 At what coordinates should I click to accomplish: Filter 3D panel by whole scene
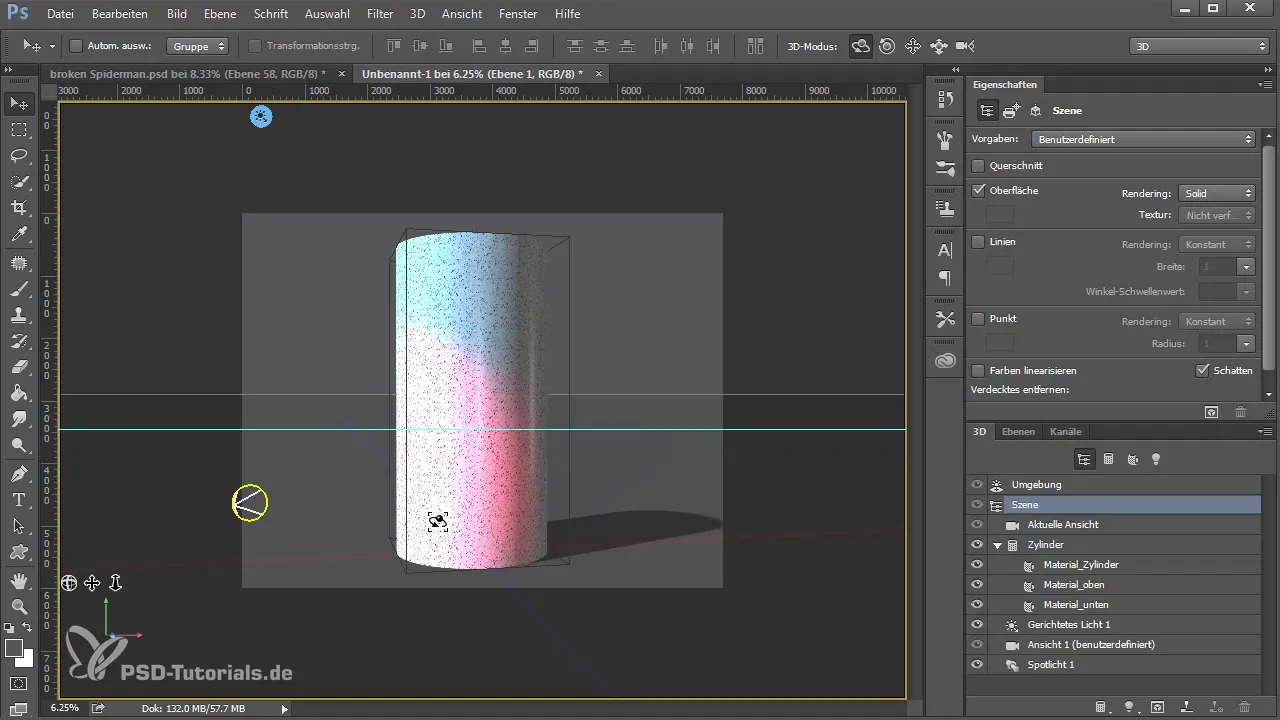pos(1083,459)
